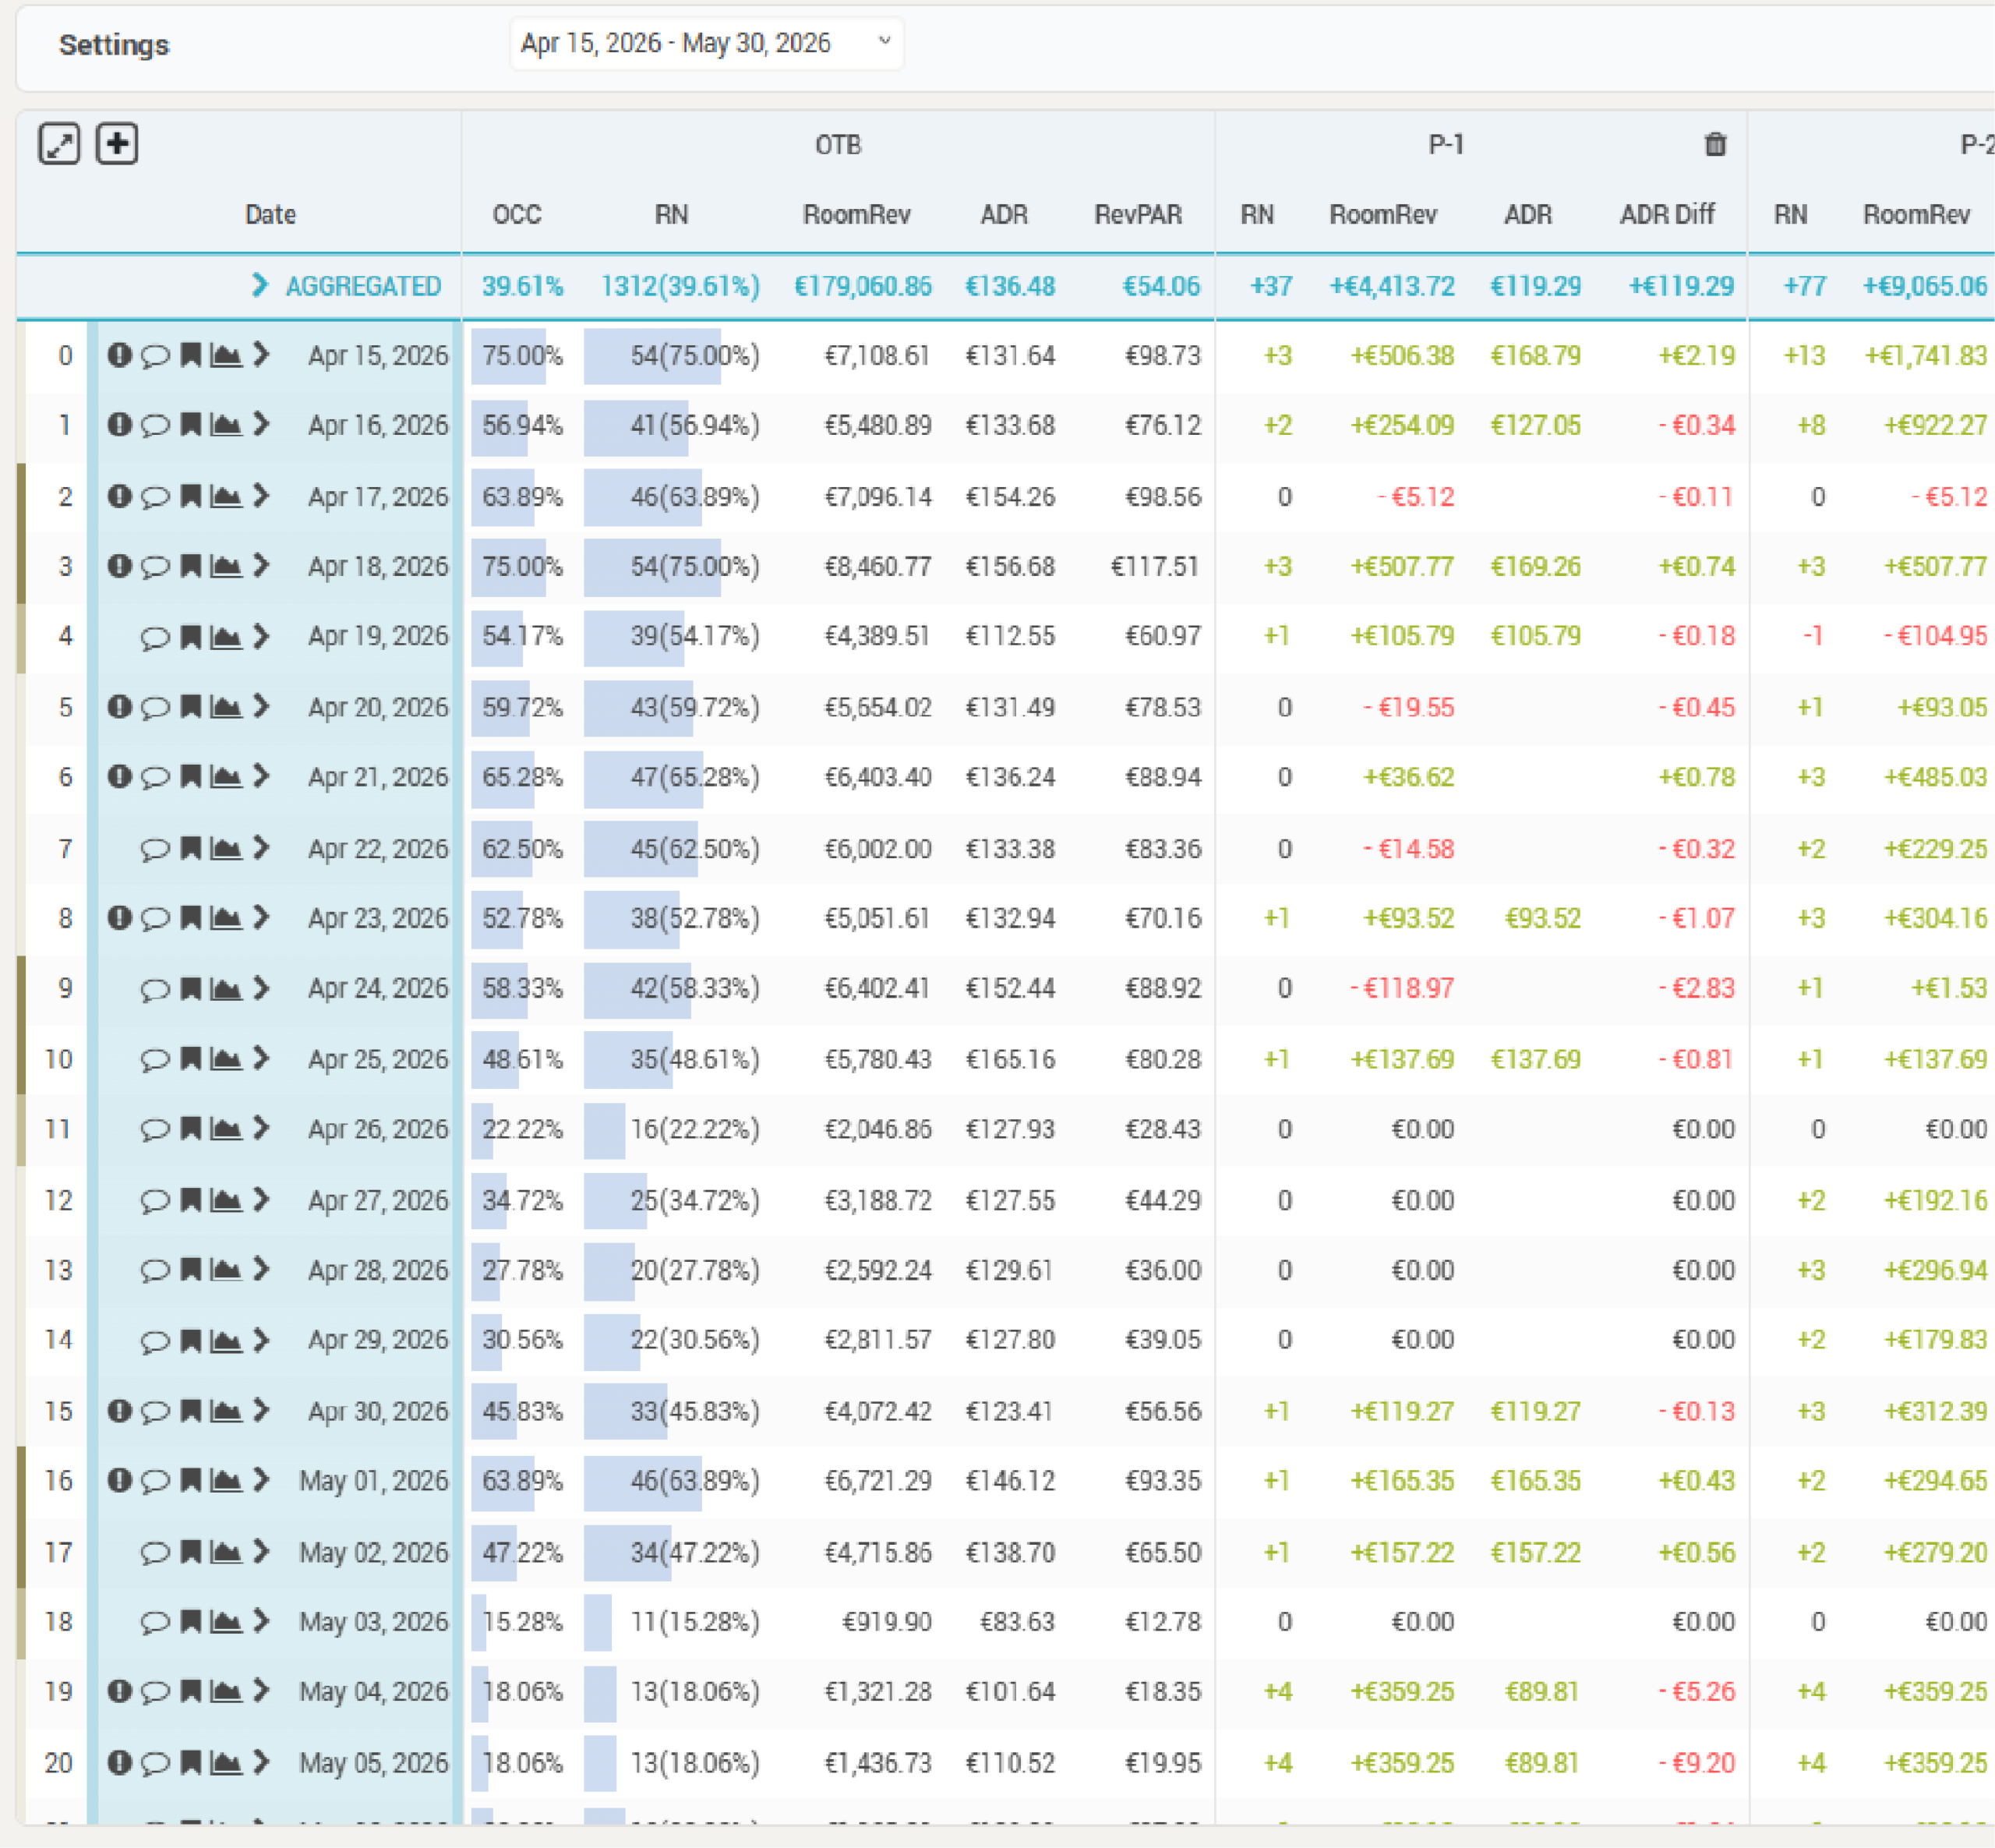This screenshot has width=1995, height=1848.
Task: Click chart icon on May 04, 2026 row
Action: coord(226,1691)
